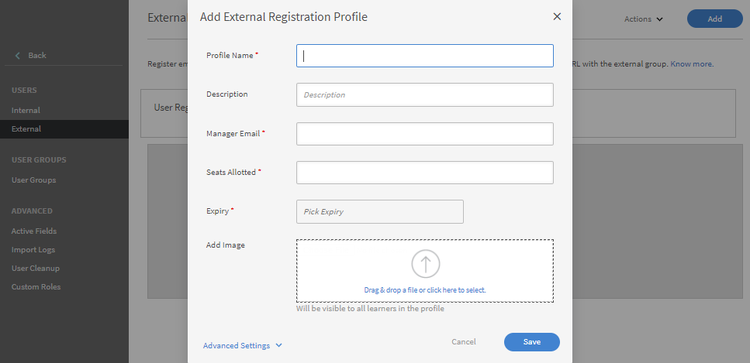Viewport: 750px width, 363px height.
Task: Open the Know more link
Action: click(x=692, y=64)
